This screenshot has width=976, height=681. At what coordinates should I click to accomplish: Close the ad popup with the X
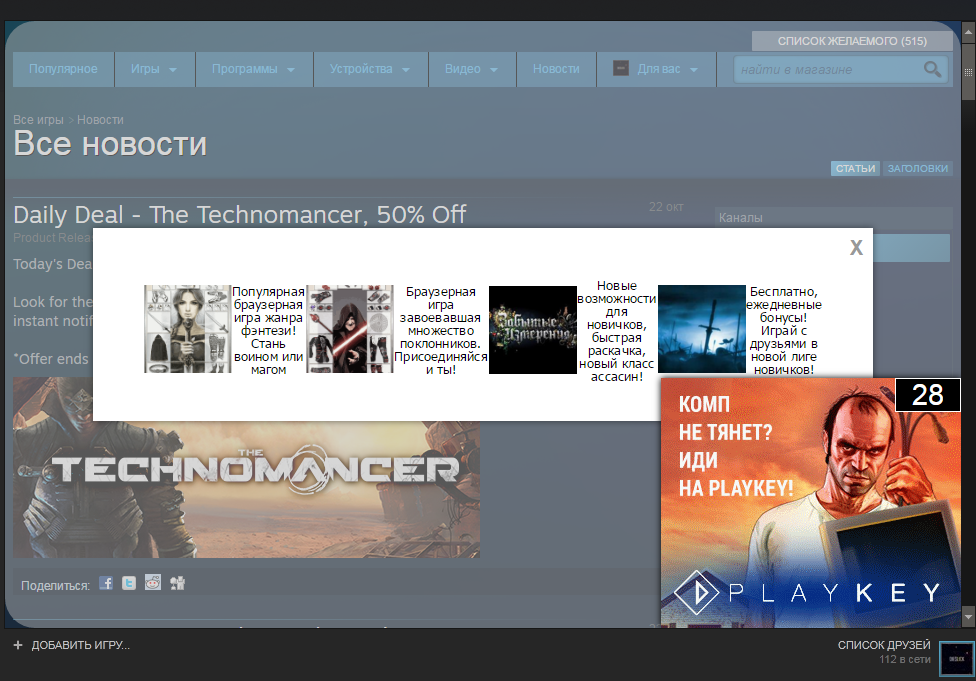tap(856, 248)
